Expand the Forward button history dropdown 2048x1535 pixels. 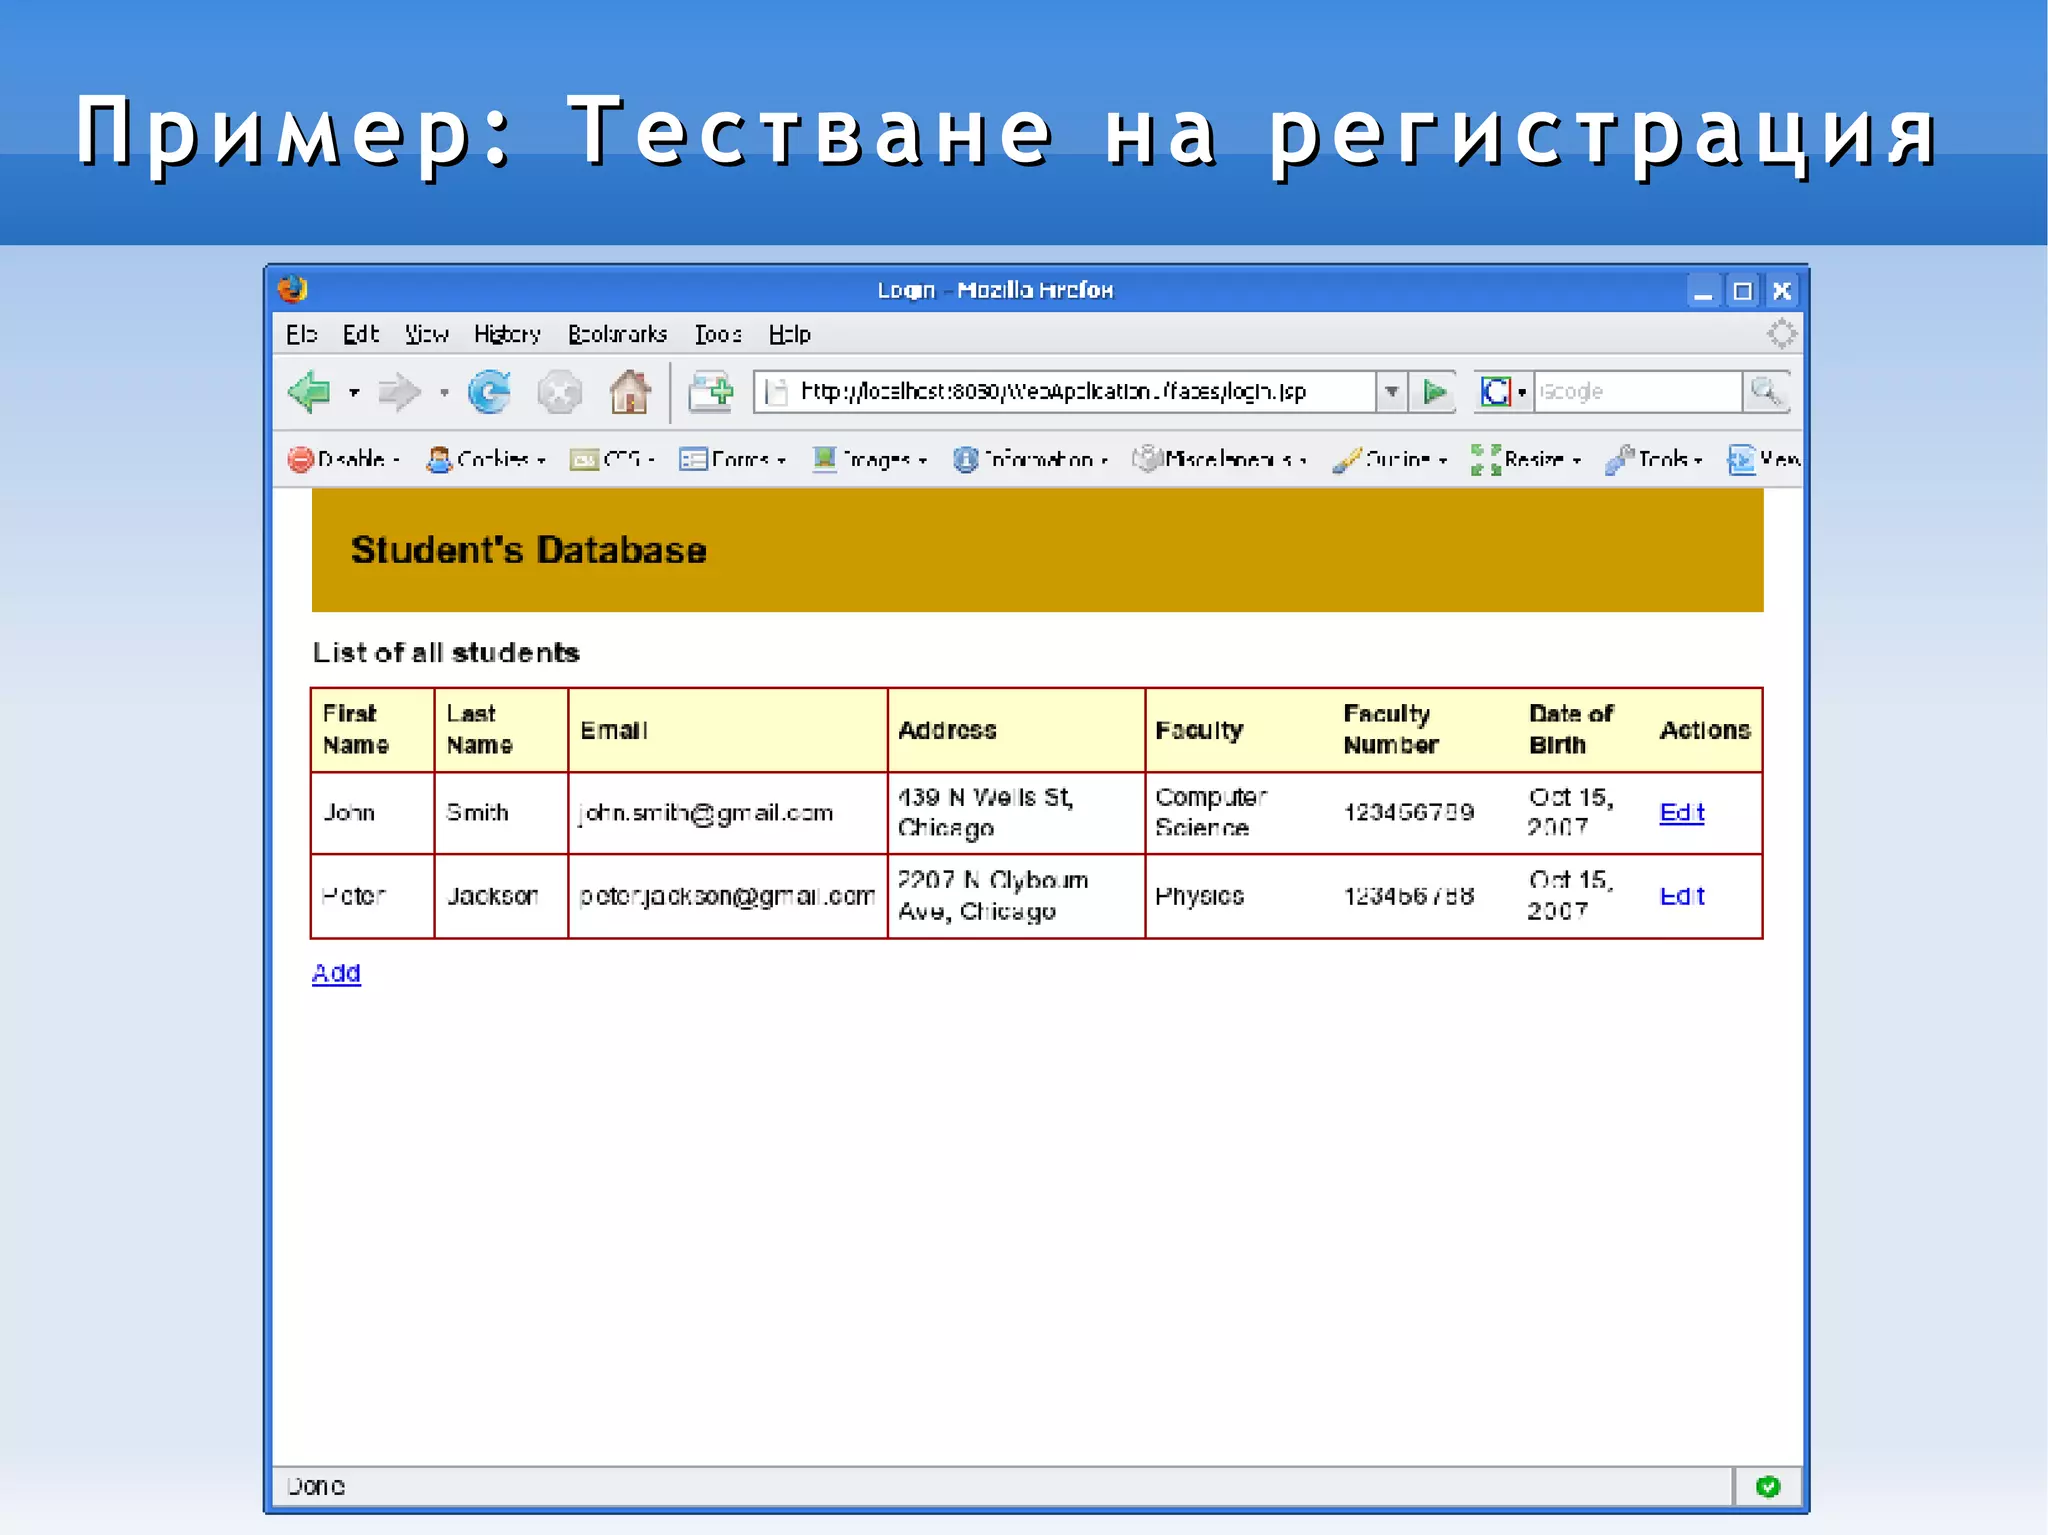(443, 393)
